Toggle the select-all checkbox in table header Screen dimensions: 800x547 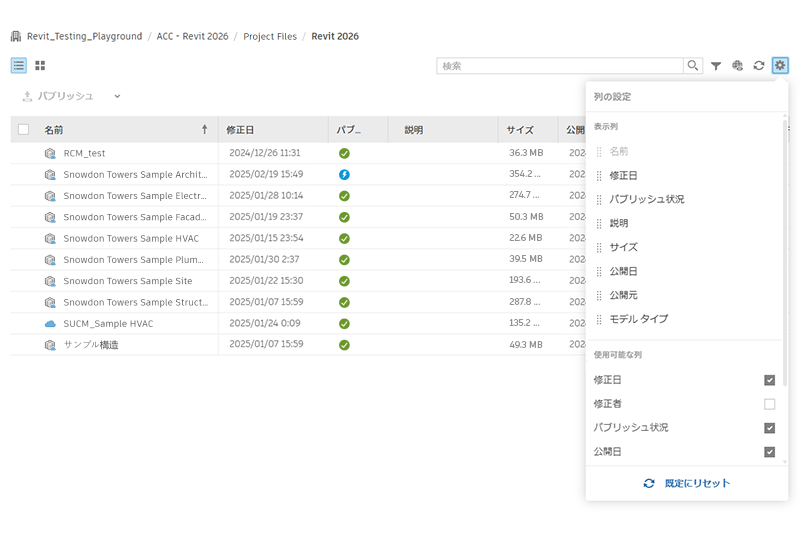pyautogui.click(x=23, y=130)
